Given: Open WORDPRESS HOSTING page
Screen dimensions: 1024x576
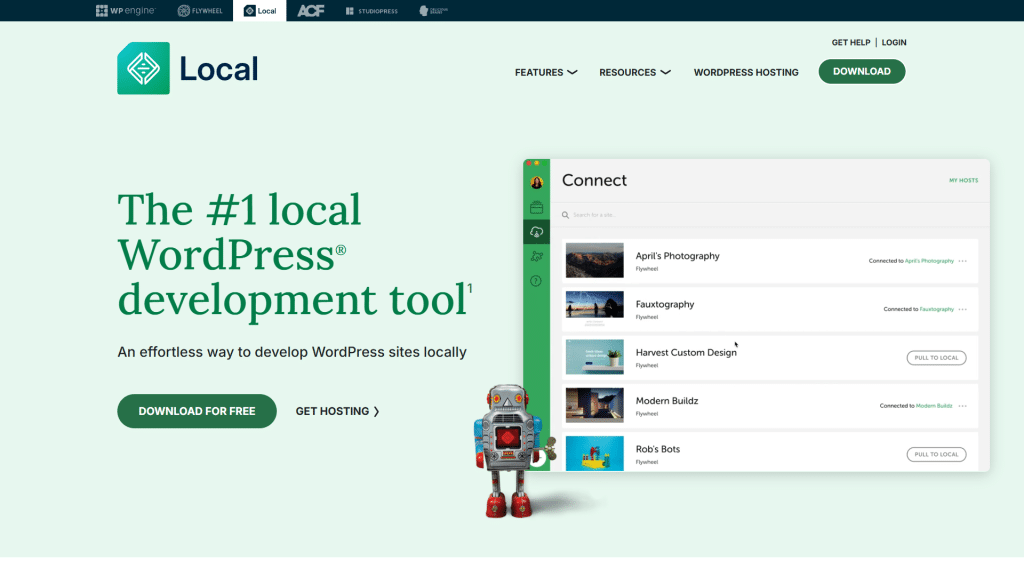Looking at the screenshot, I should 746,72.
